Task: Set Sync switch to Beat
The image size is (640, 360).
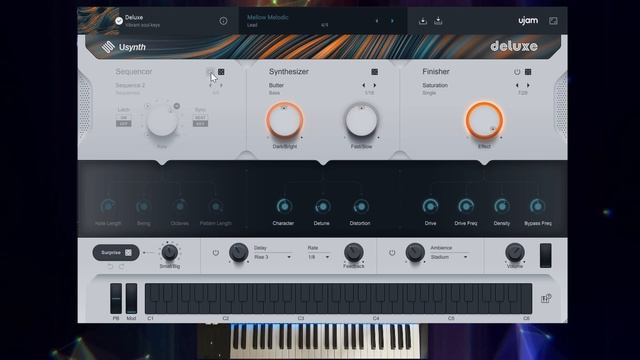Action: pos(200,118)
